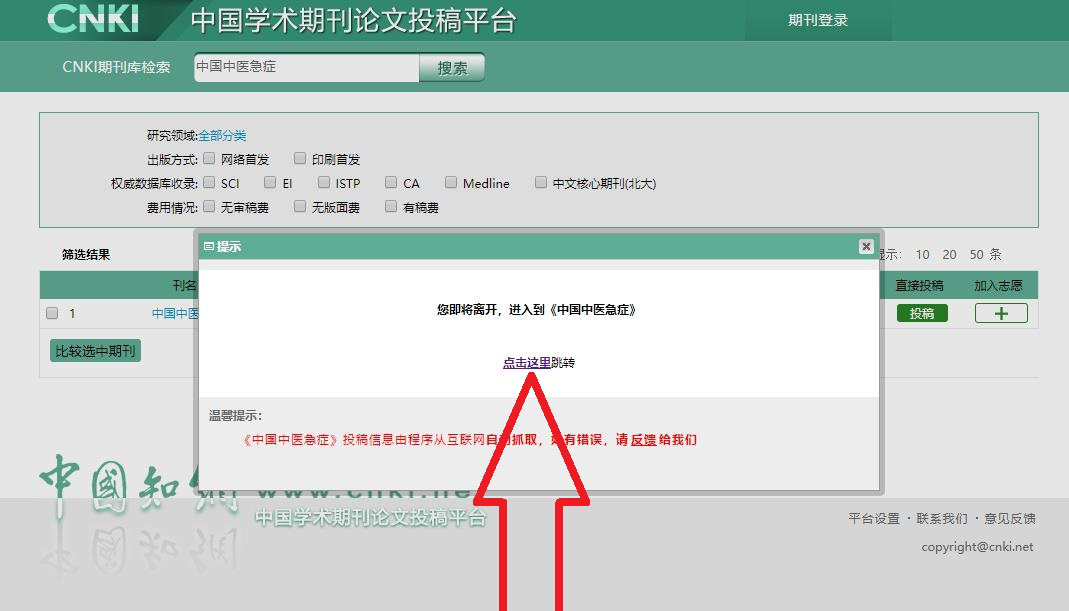Open 期刊登录 journal login
This screenshot has height=611, width=1069.
(818, 20)
